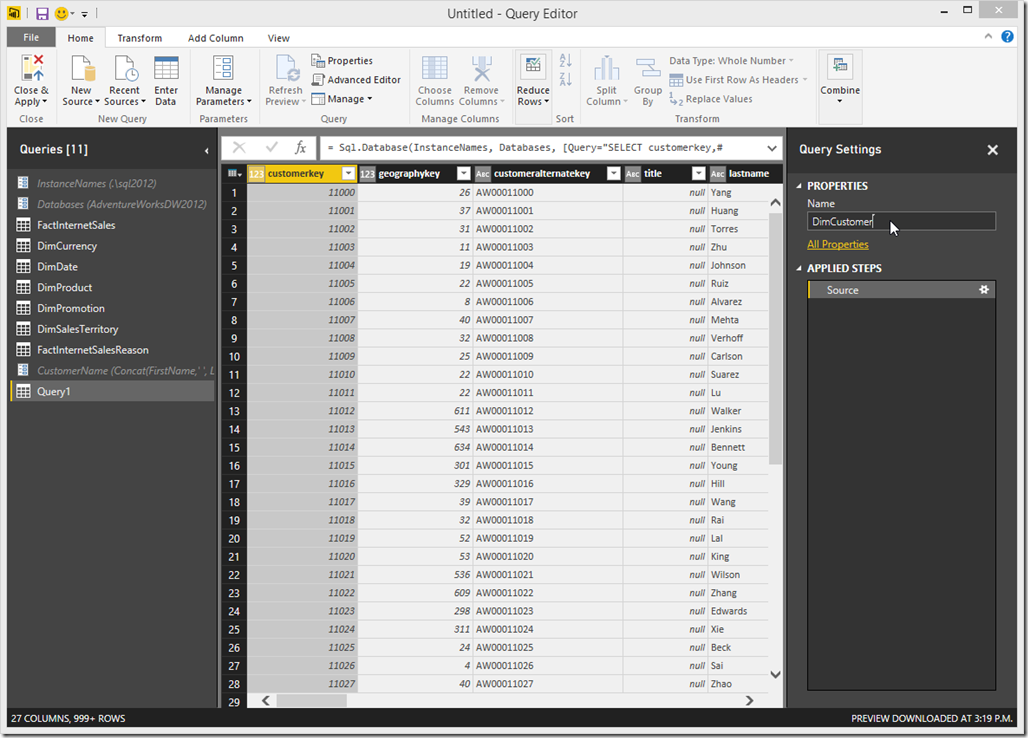1028x738 pixels.
Task: Open the Advanced Editor
Action: click(x=356, y=79)
